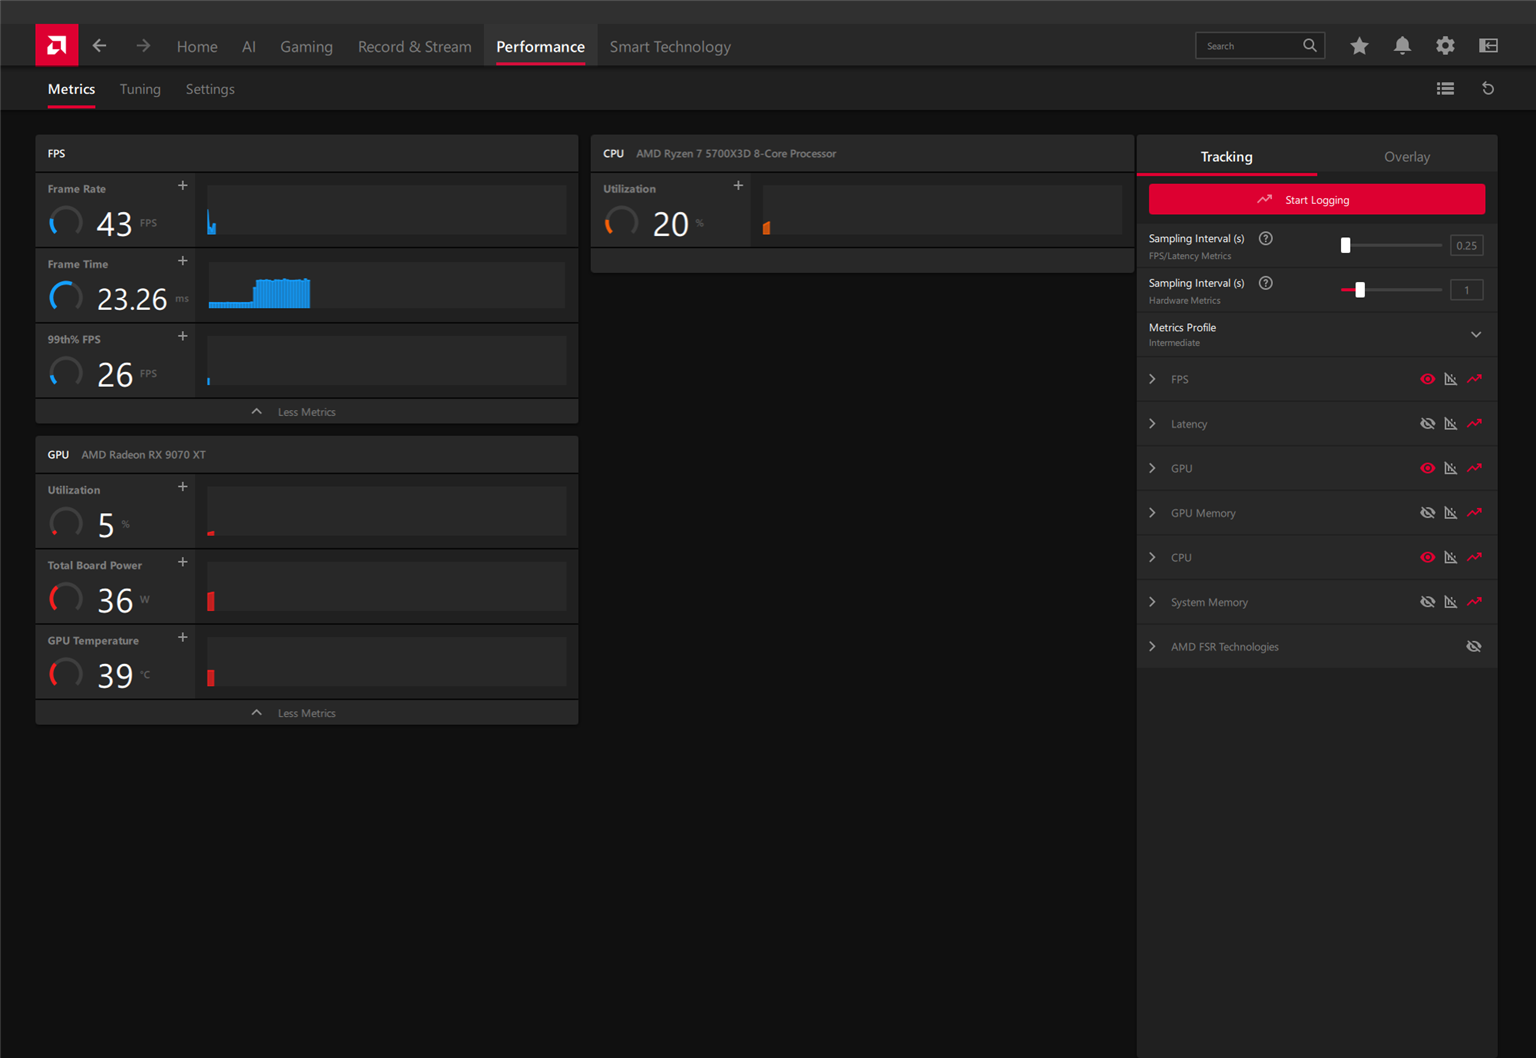This screenshot has height=1058, width=1536.
Task: Expand the AMD FSR Technologies row
Action: 1153,646
